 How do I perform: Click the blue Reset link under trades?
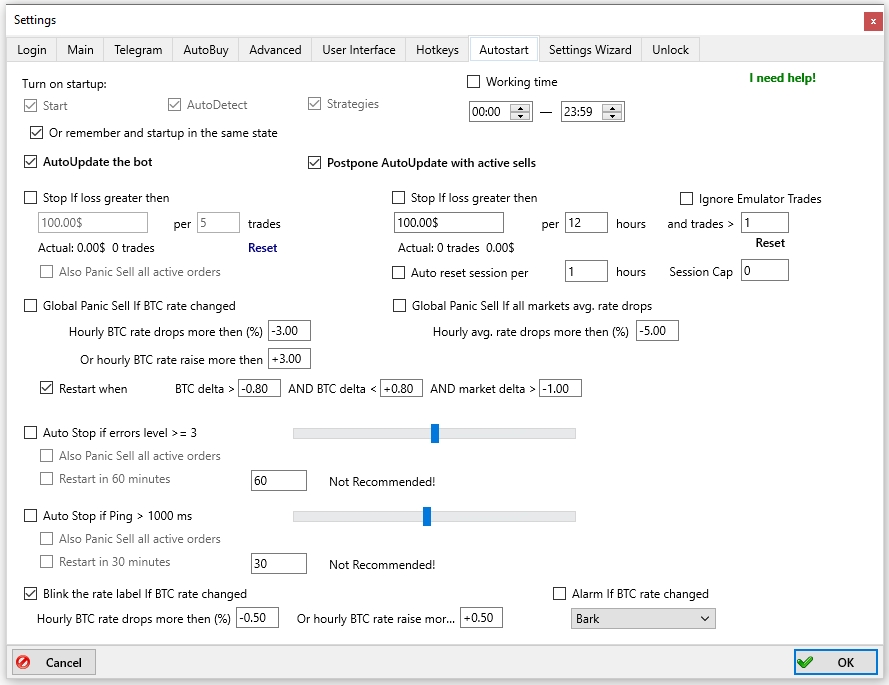[x=263, y=248]
